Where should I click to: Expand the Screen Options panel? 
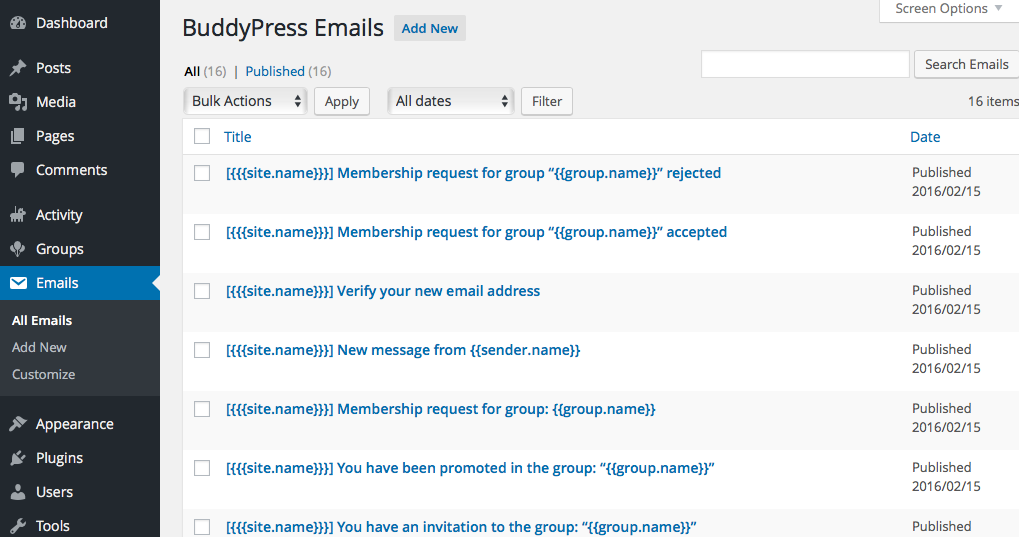click(949, 9)
